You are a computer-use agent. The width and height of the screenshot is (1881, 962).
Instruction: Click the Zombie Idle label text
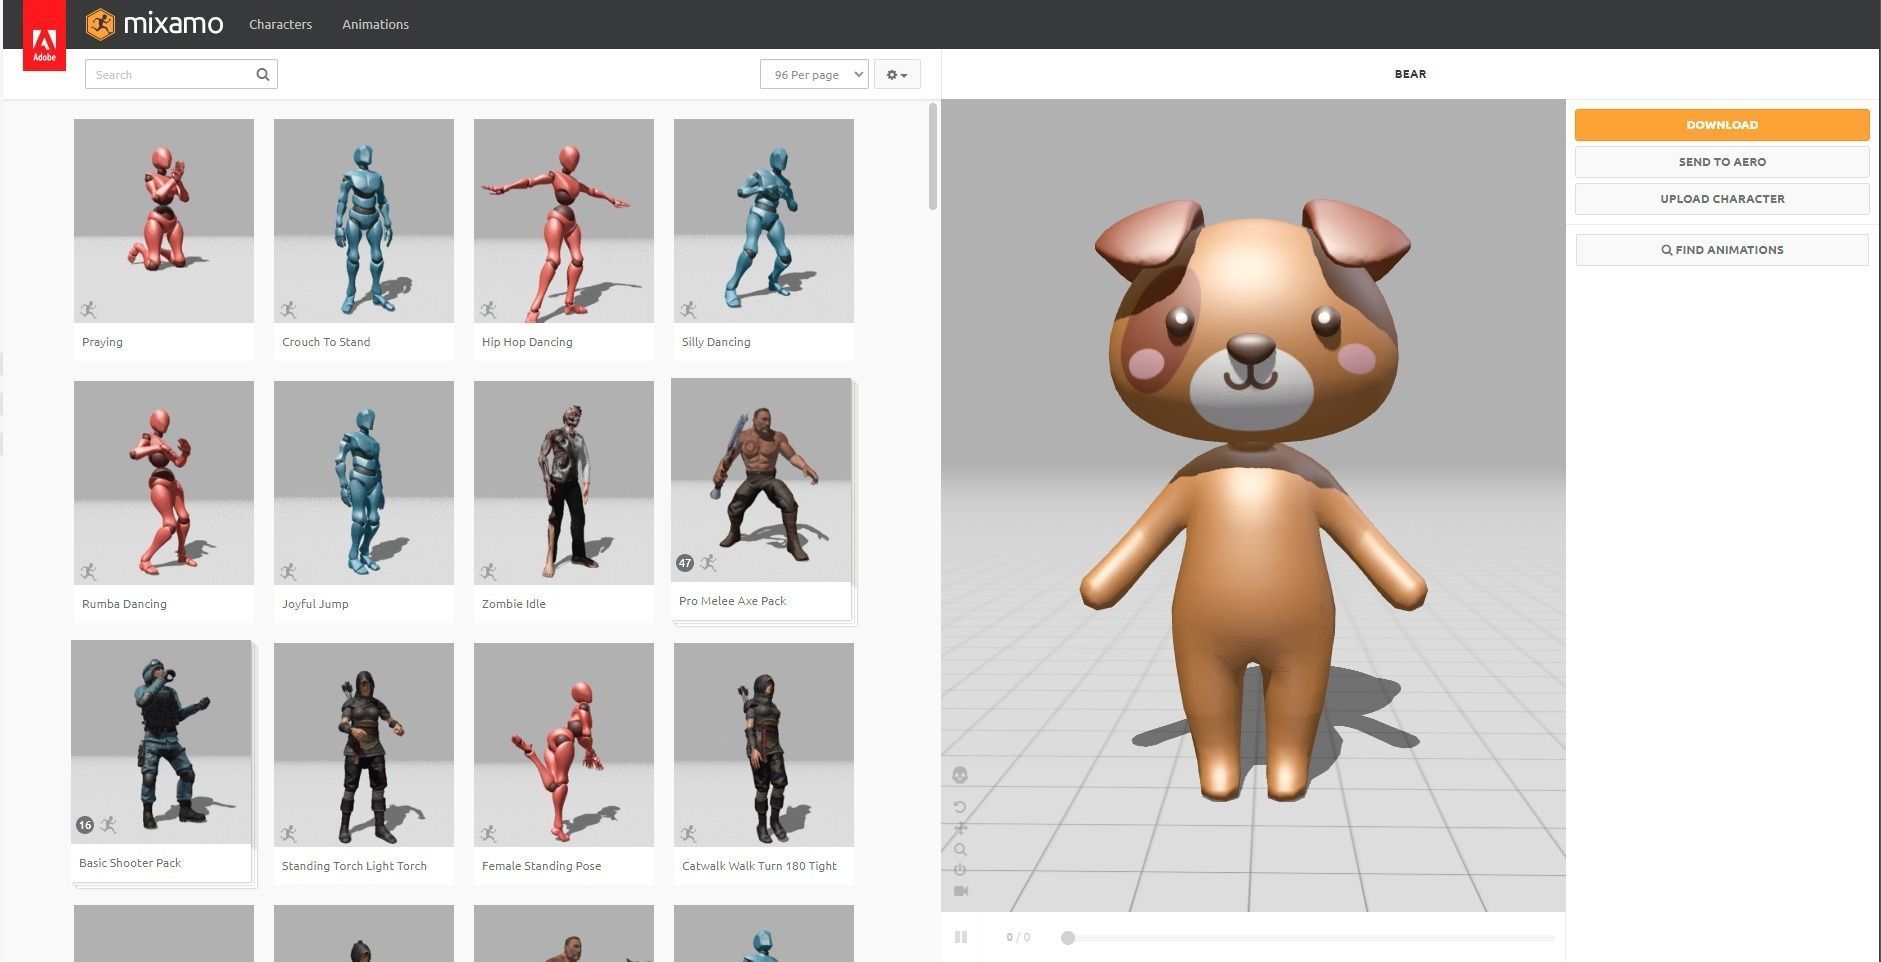[x=514, y=604]
